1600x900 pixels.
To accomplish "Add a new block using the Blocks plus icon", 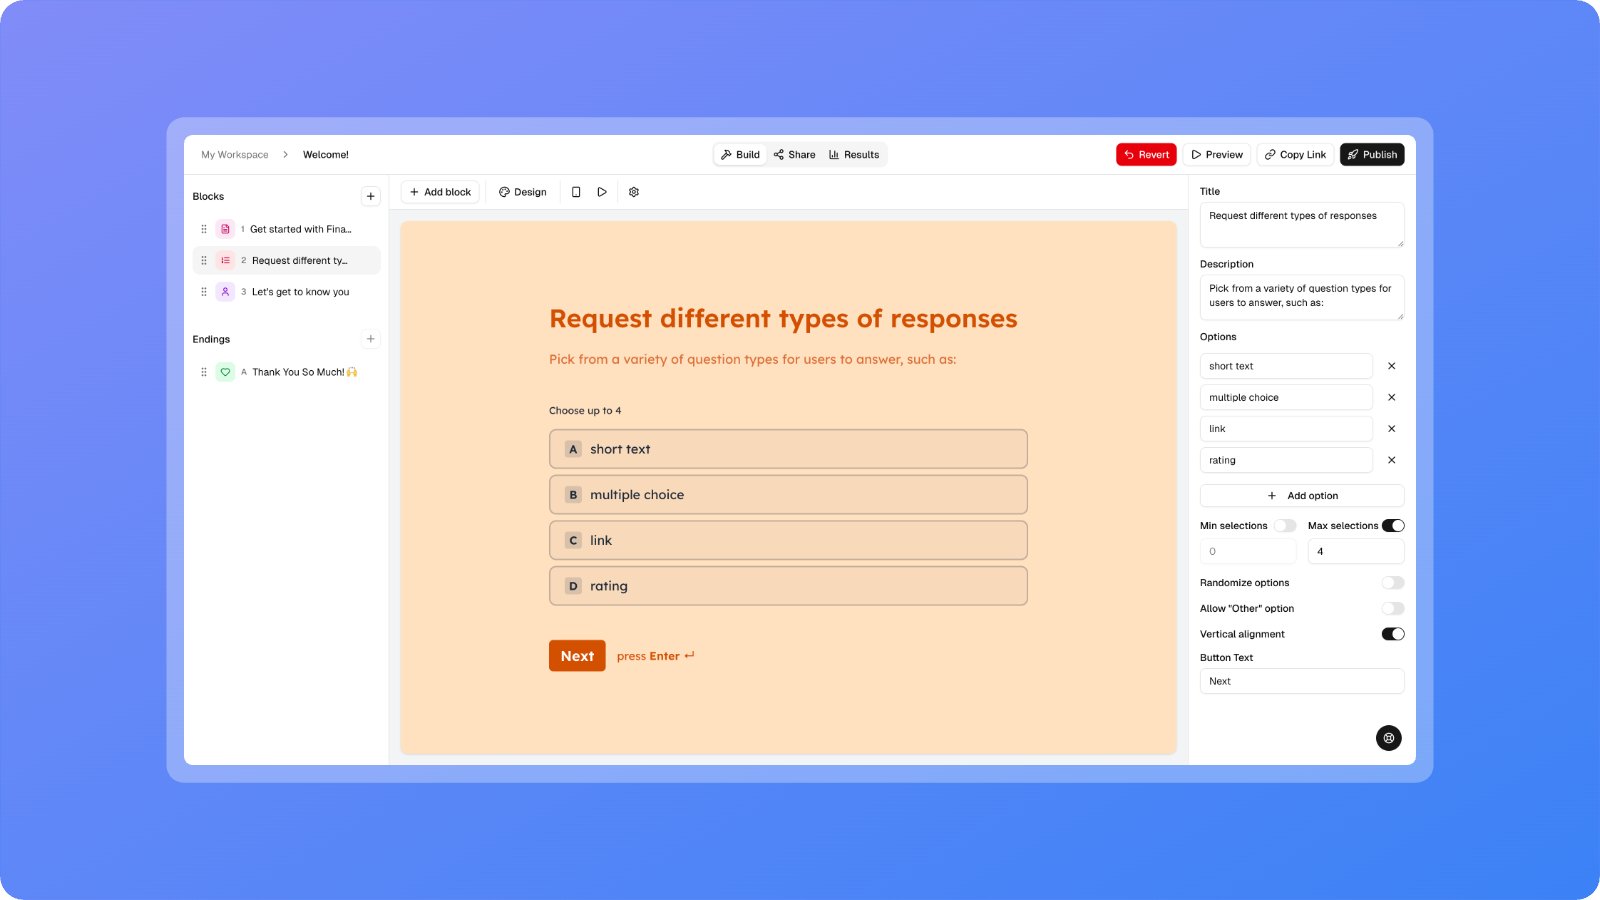I will [x=371, y=195].
